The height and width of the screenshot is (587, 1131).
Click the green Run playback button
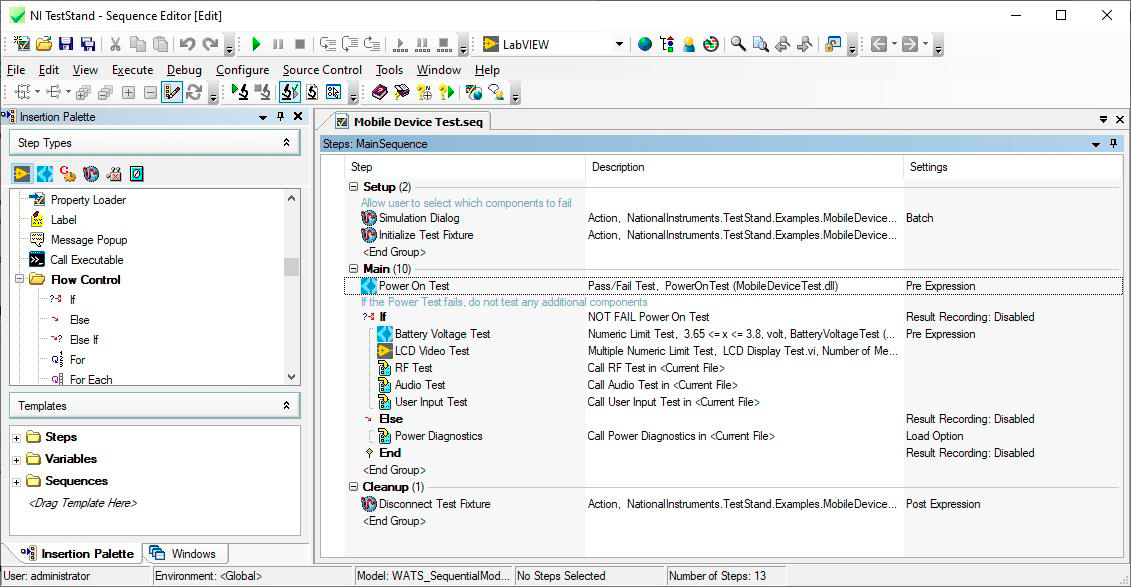tap(255, 44)
